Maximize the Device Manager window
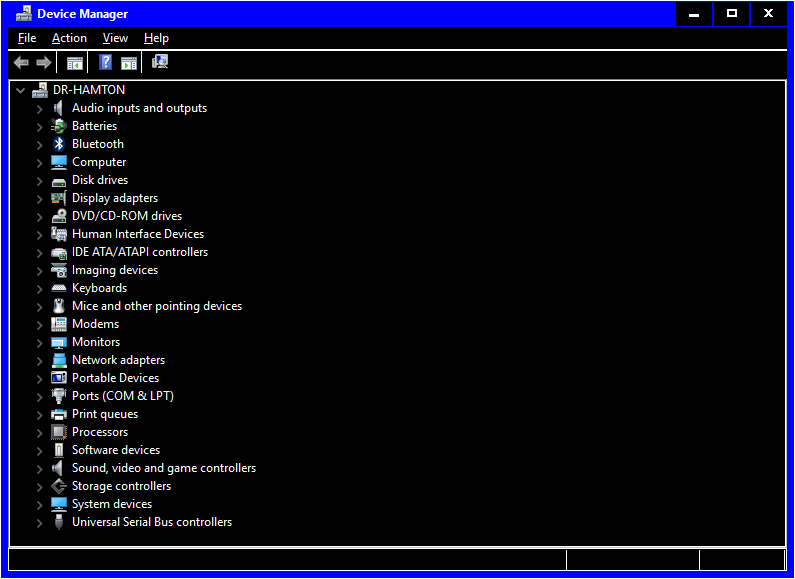This screenshot has width=795, height=579. 732,14
